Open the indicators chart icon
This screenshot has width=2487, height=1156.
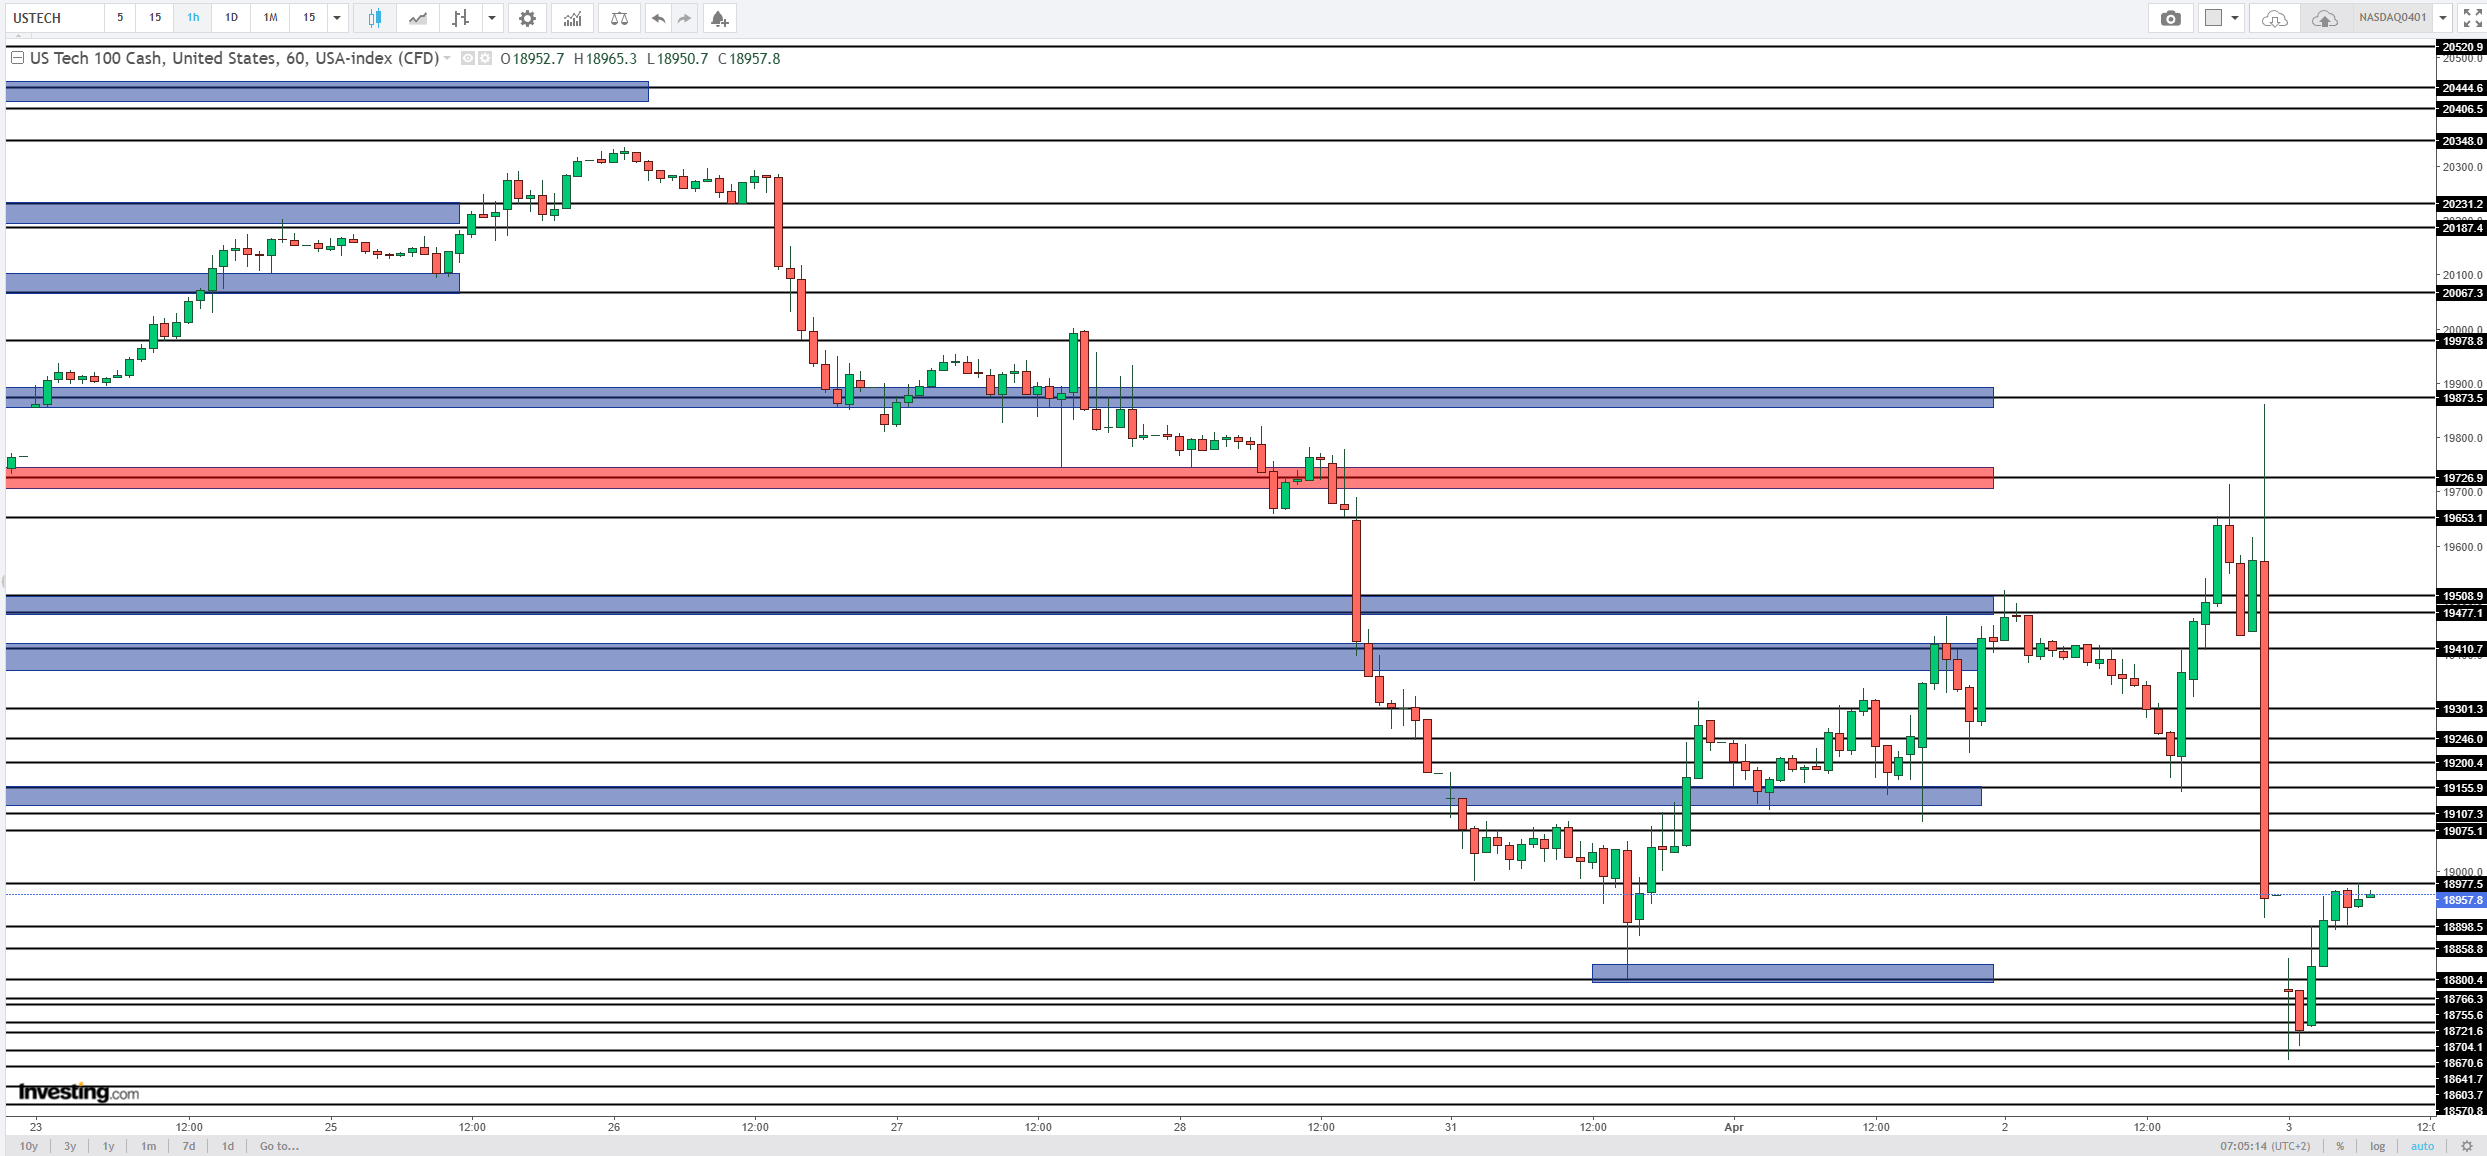[572, 18]
